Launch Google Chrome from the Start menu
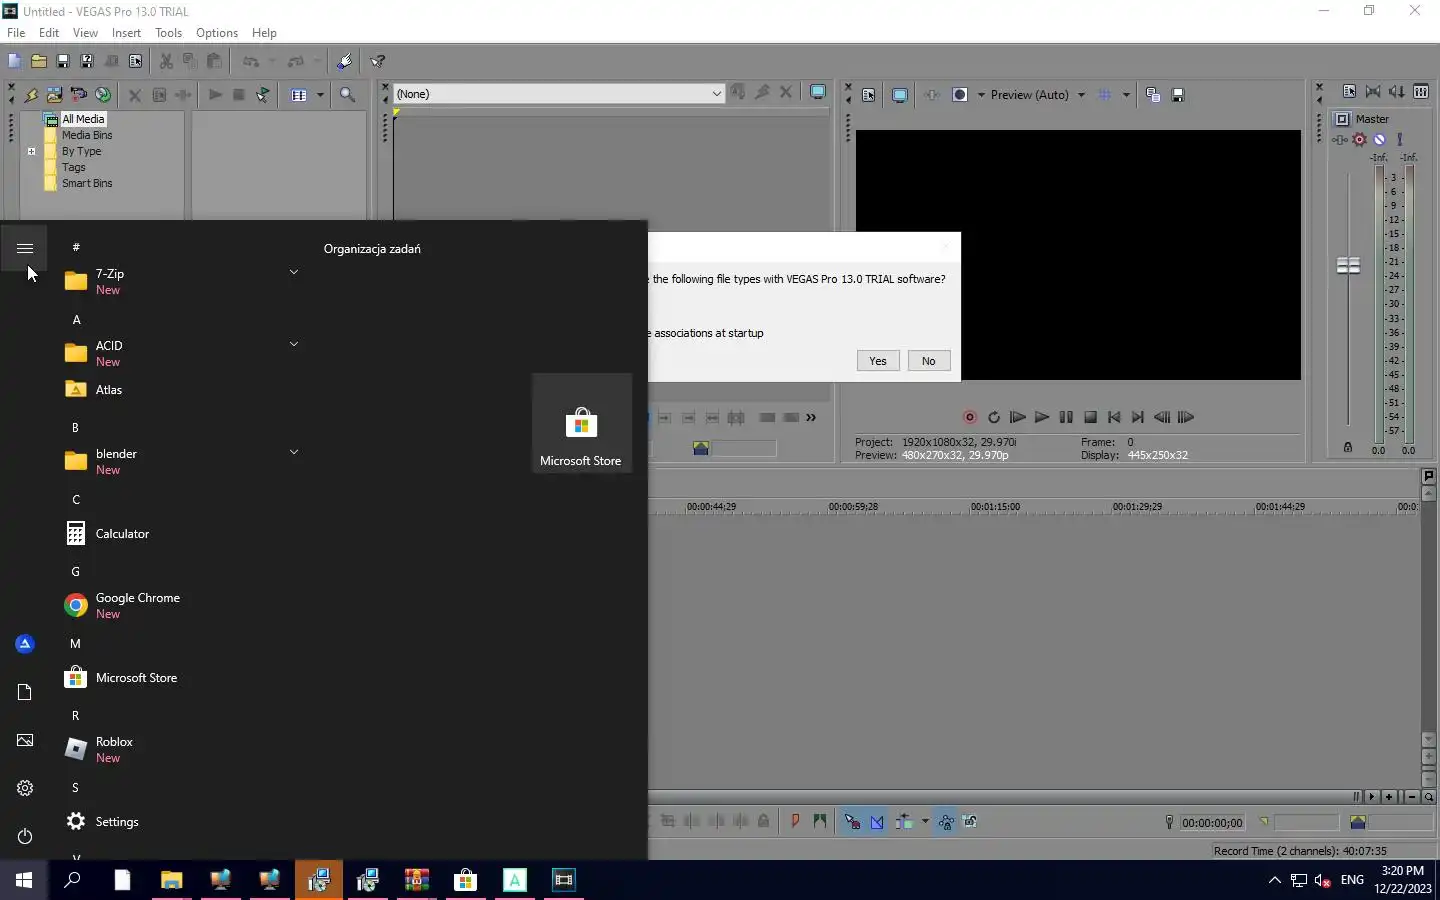This screenshot has width=1440, height=900. pyautogui.click(x=180, y=606)
